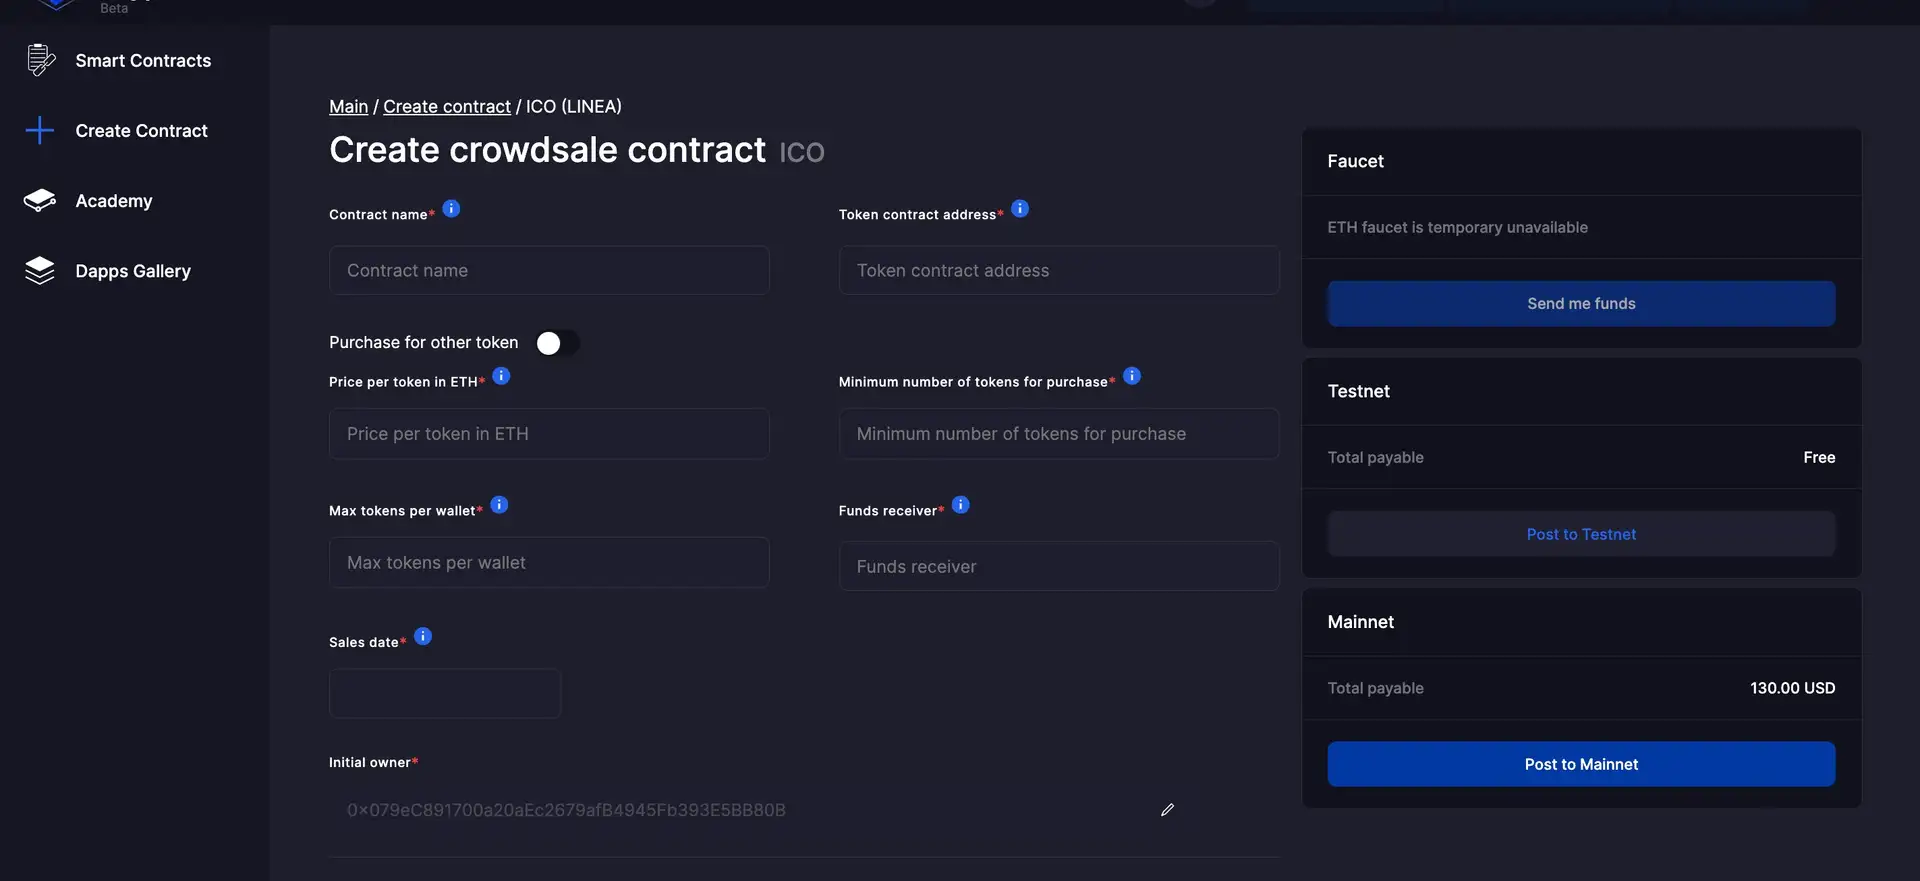Click the pencil icon to edit Initial owner

pyautogui.click(x=1167, y=809)
